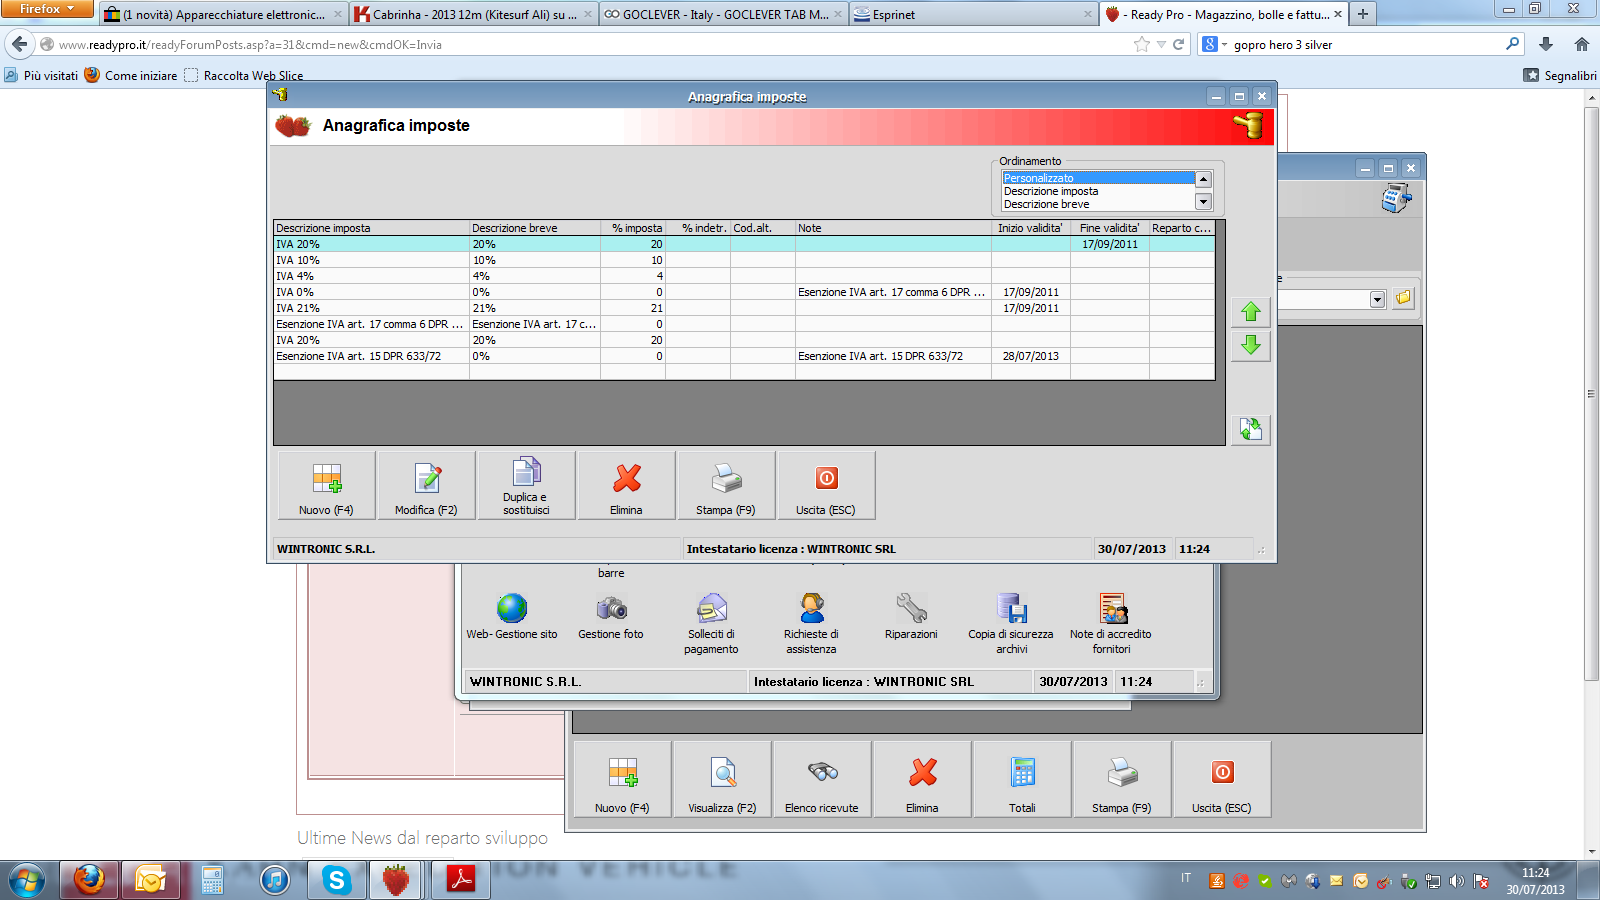This screenshot has width=1600, height=900.
Task: Open Raccolta Web Slice bookmark
Action: 243,75
